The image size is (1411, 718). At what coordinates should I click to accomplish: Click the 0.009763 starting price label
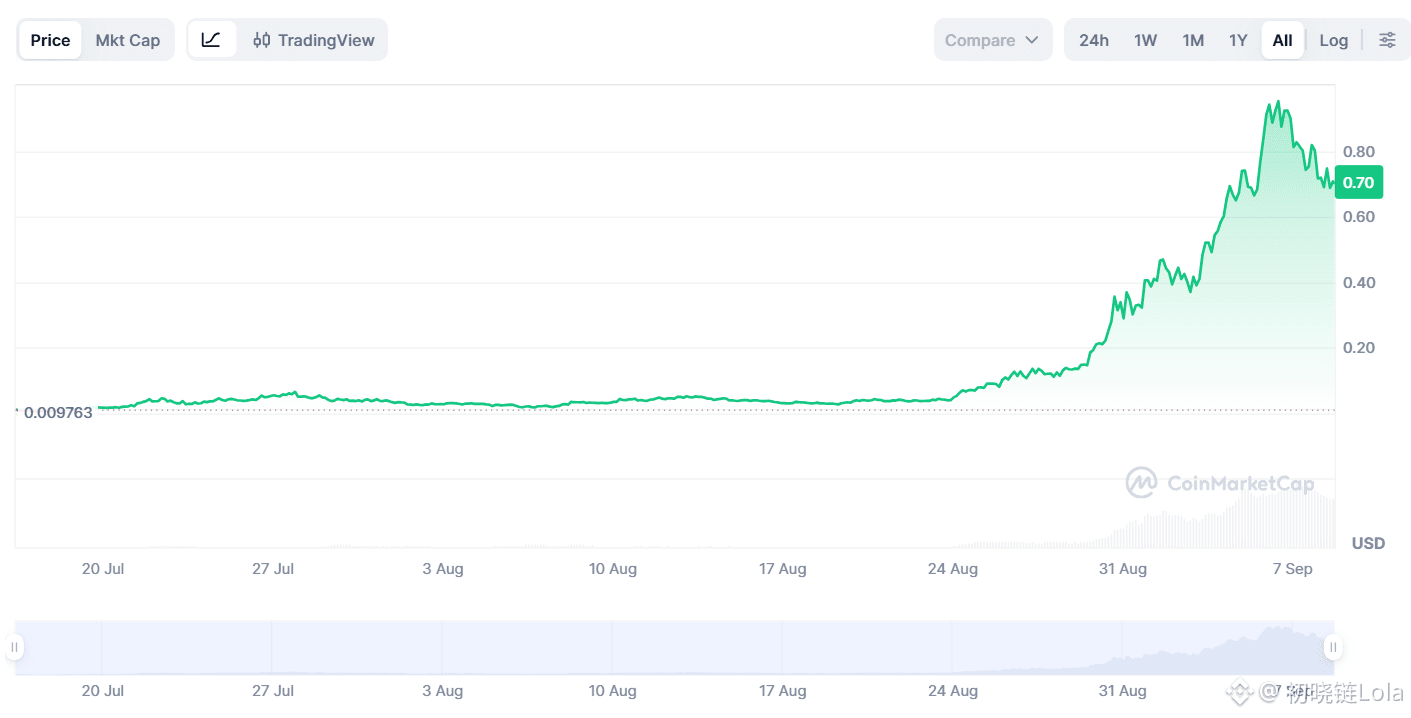coord(58,412)
